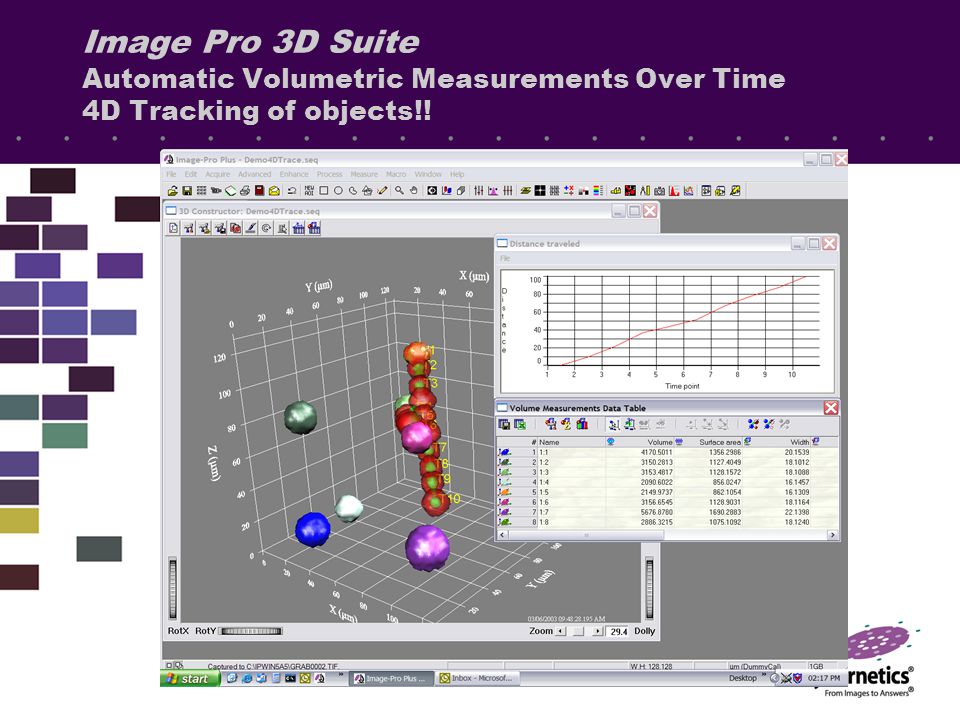
Task: Click the Zoom decrease arrow
Action: (x=560, y=631)
